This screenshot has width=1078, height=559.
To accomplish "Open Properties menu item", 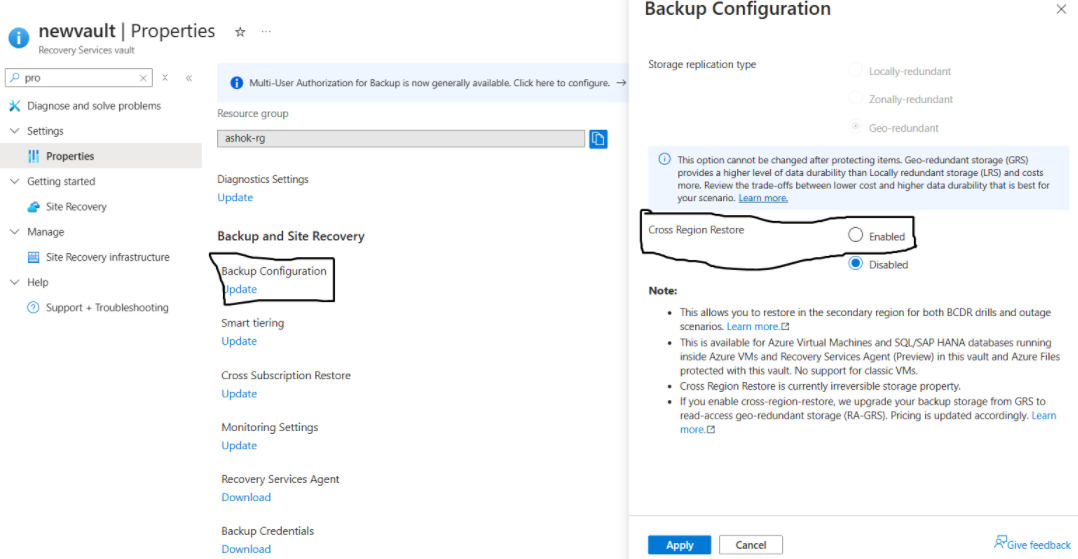I will 70,156.
